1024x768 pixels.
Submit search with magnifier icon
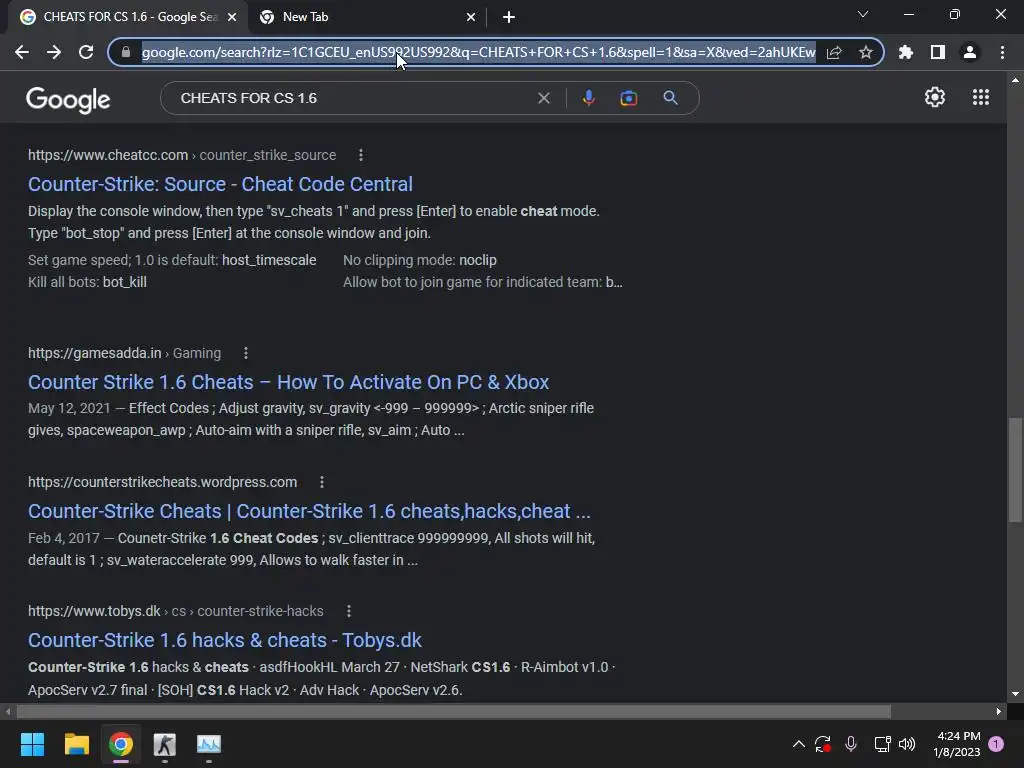coord(670,98)
